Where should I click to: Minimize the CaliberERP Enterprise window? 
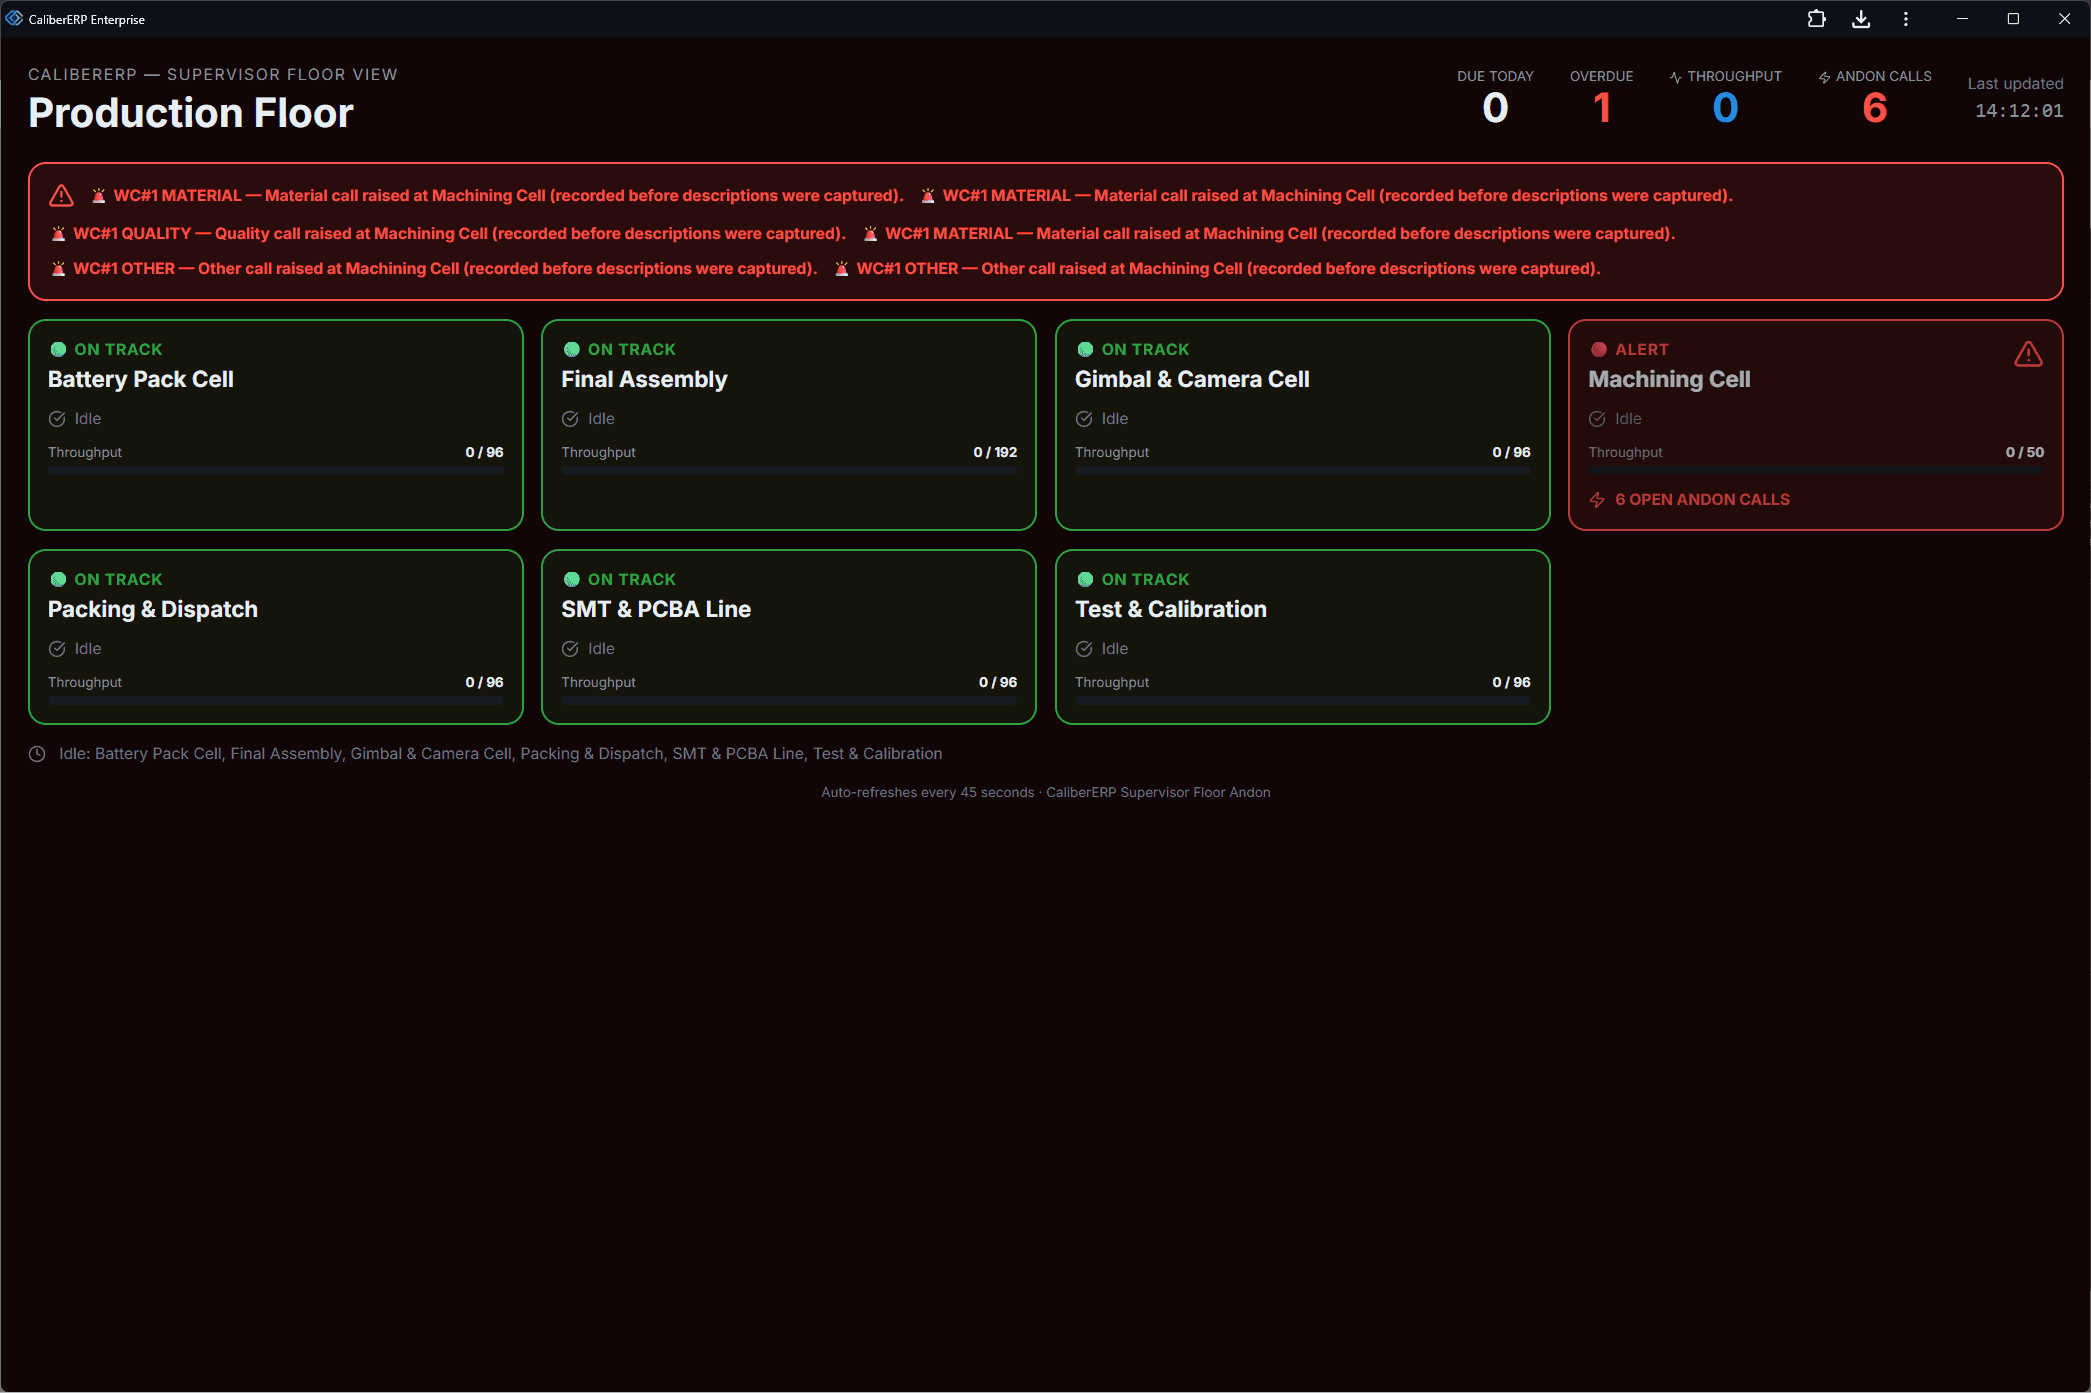pos(1962,19)
